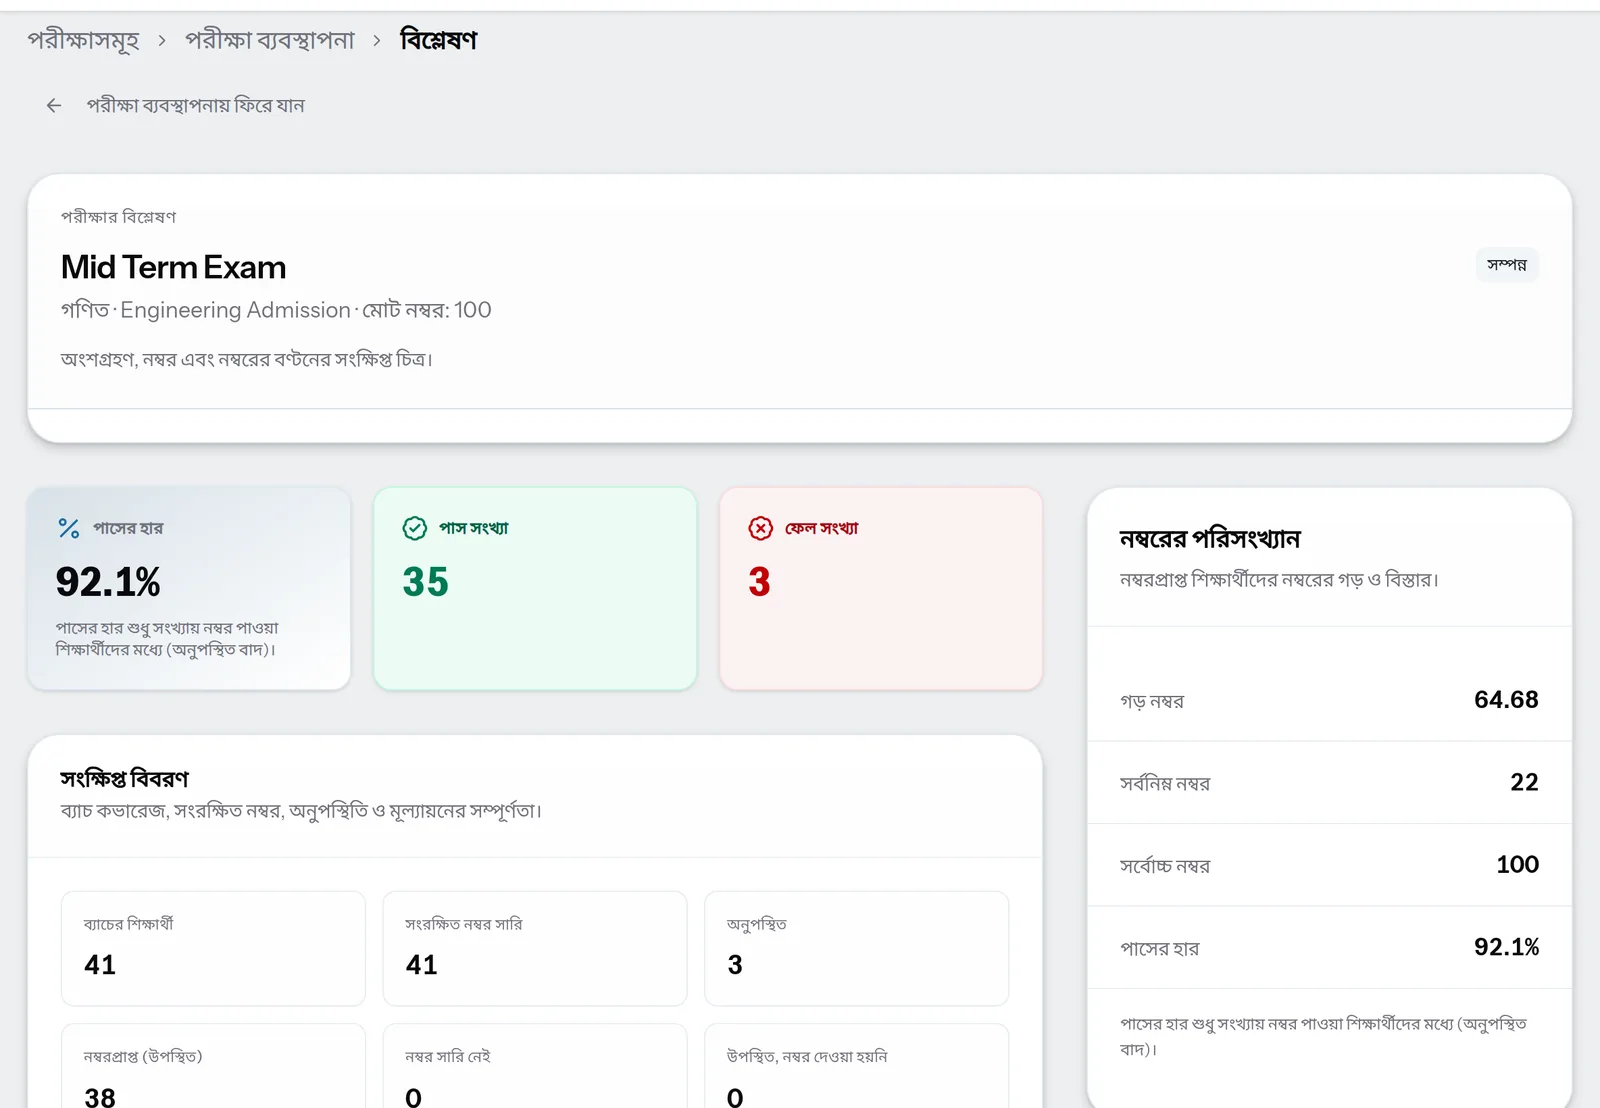This screenshot has height=1108, width=1600.
Task: Click the সংক্ষিপ্ত বিবরণ heading
Action: pos(124,779)
